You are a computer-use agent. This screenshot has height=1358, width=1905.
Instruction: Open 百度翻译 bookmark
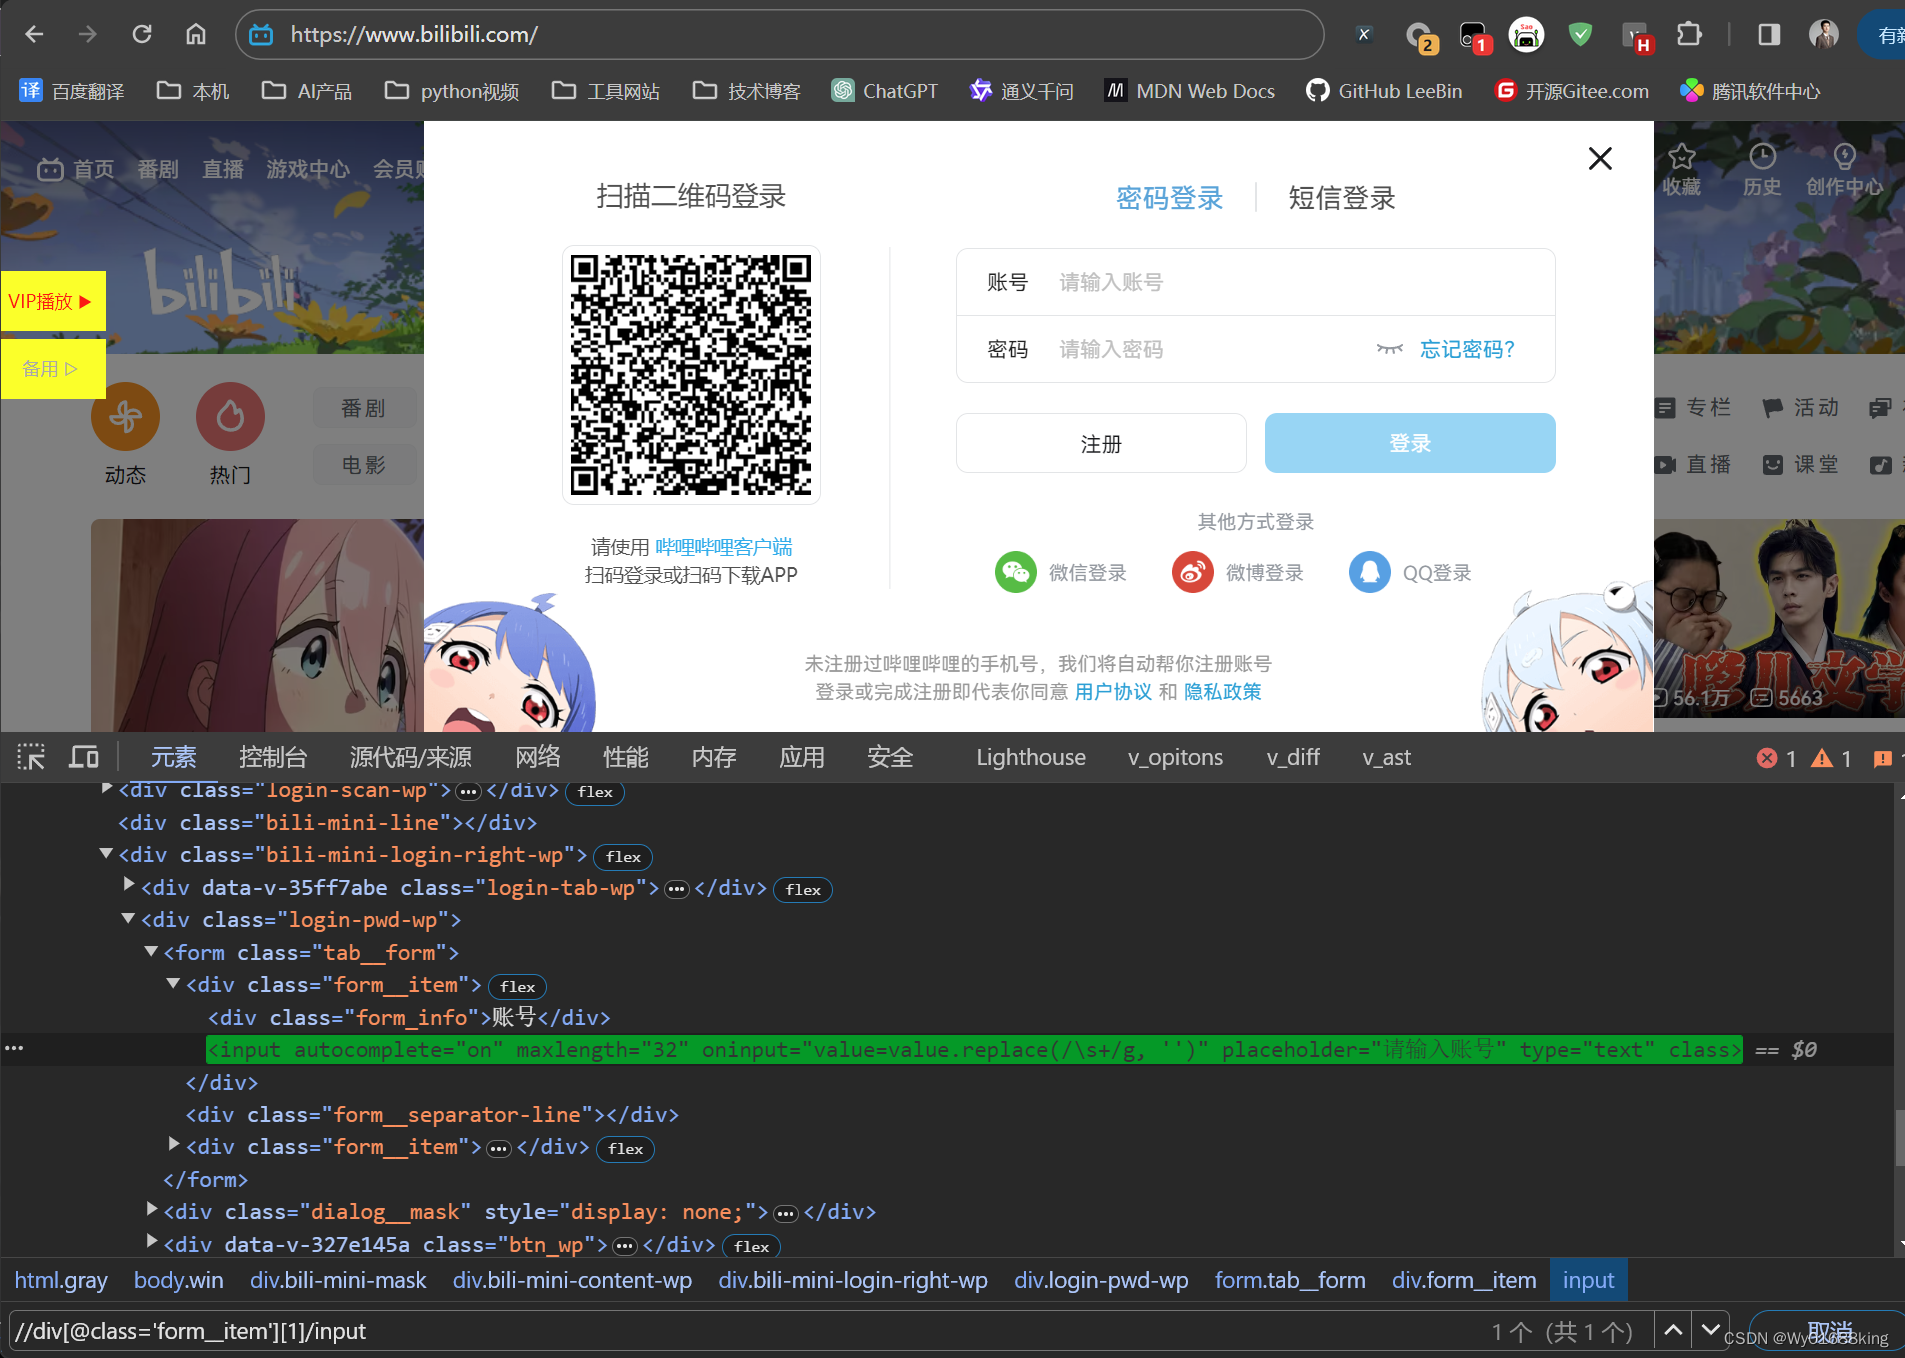pyautogui.click(x=72, y=91)
